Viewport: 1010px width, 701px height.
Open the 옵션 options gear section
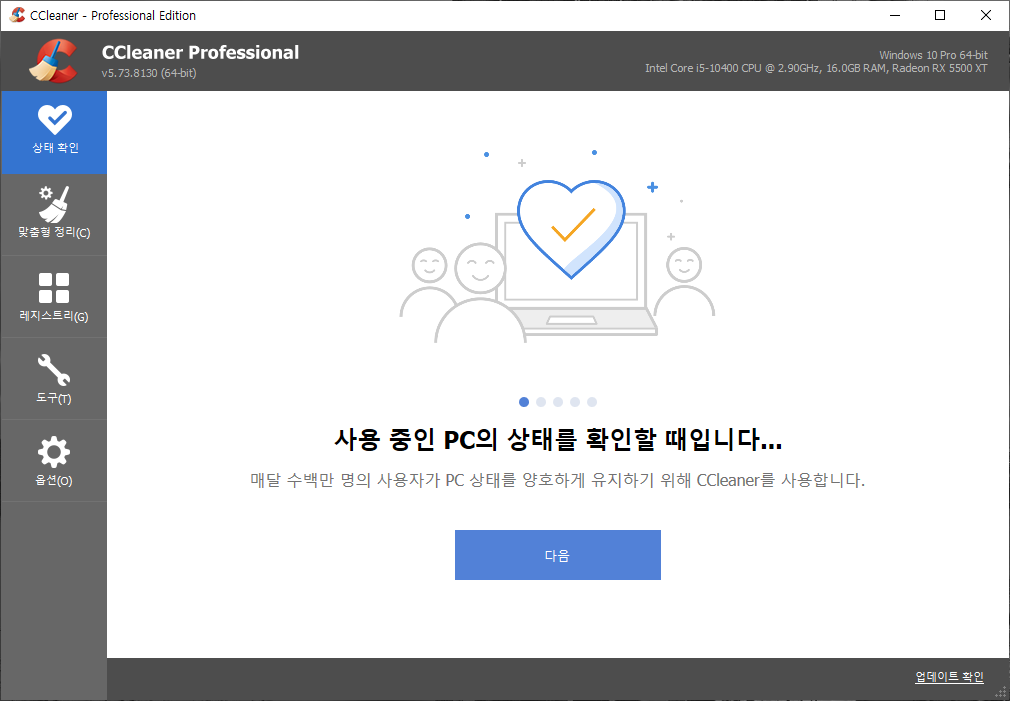(54, 461)
